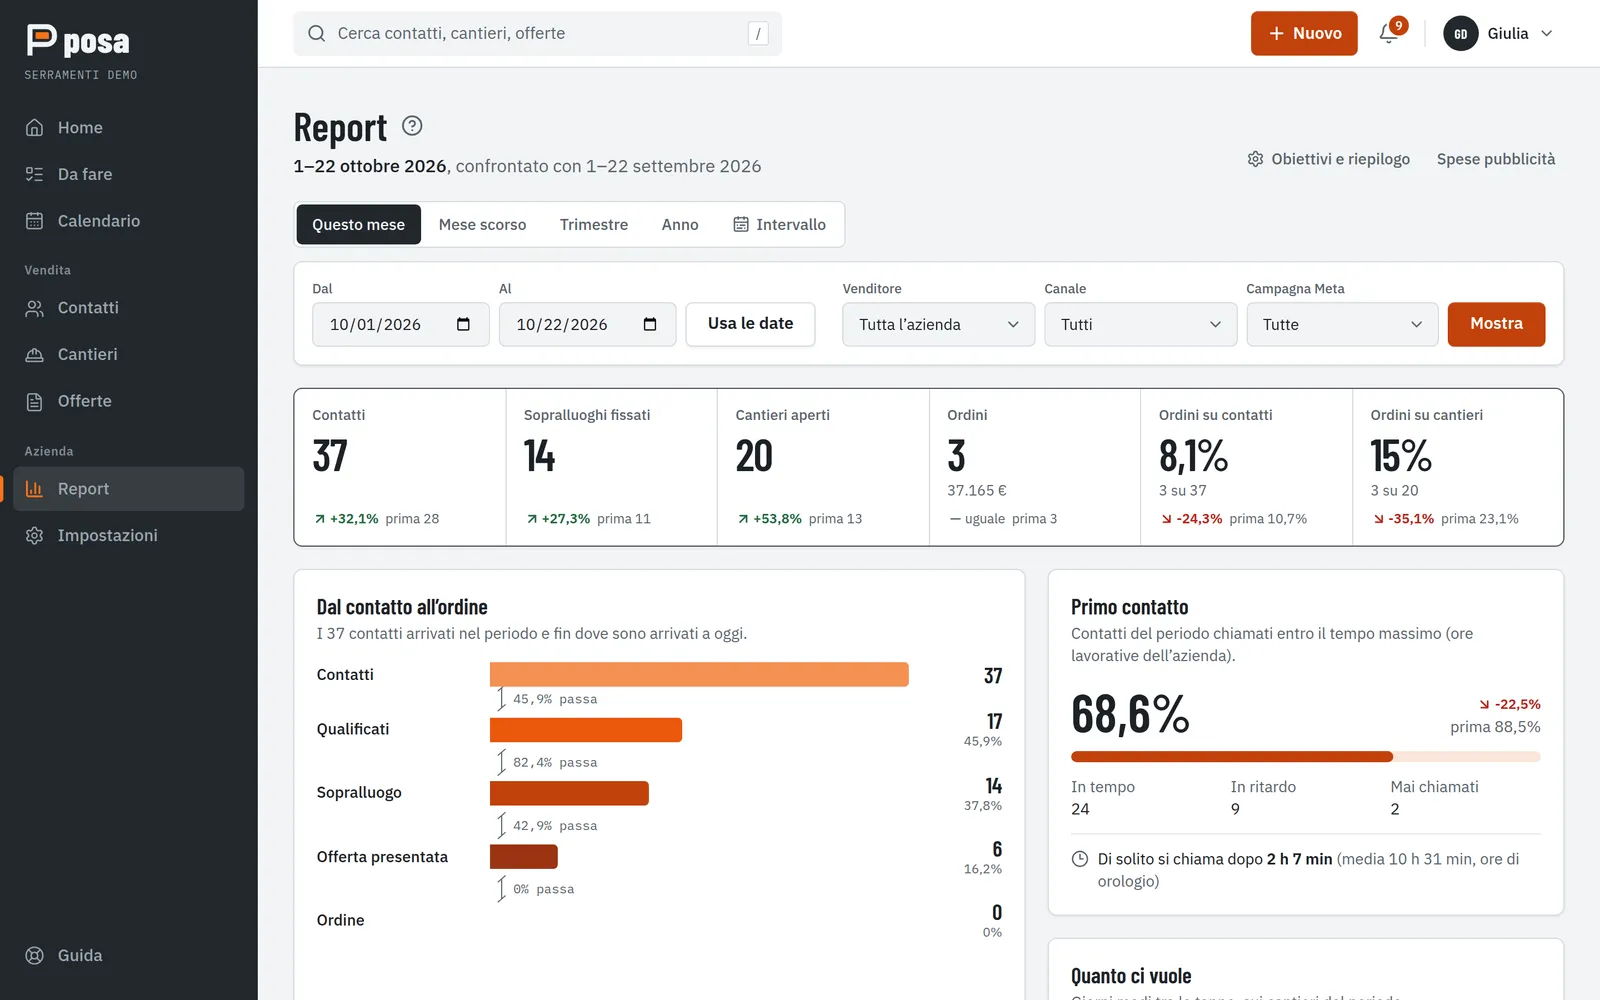1600x1000 pixels.
Task: Click the search magnifier icon
Action: (316, 33)
